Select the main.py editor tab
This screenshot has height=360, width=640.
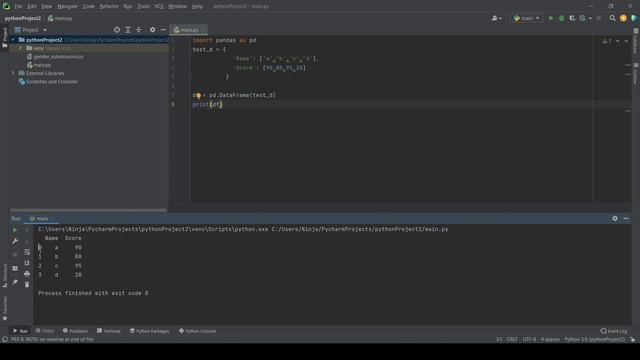coord(189,30)
